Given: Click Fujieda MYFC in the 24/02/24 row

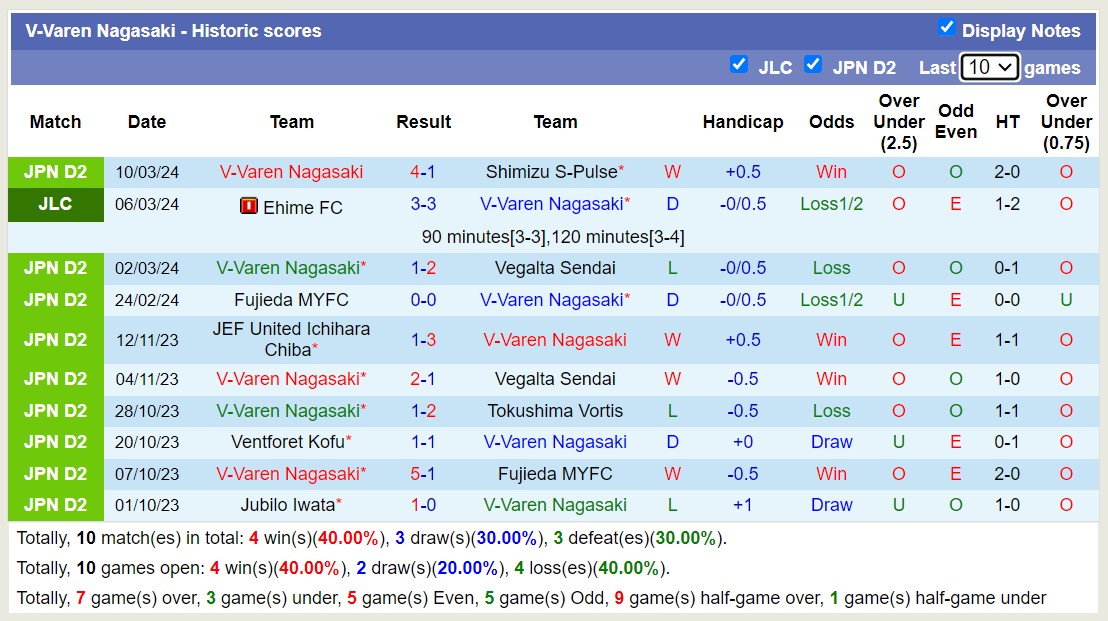Looking at the screenshot, I should click(291, 300).
